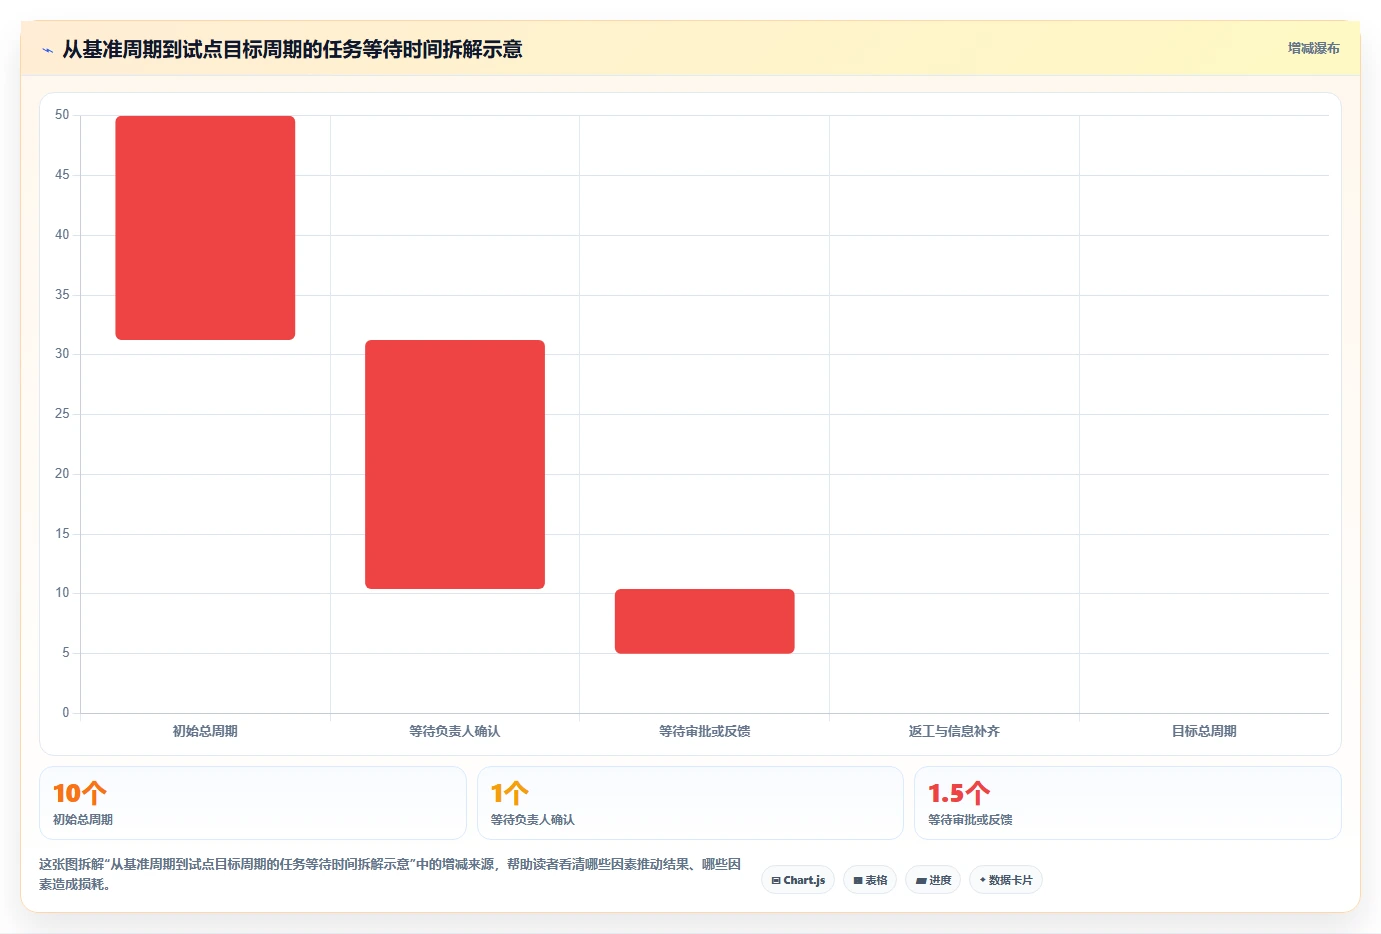Click the y-axis value 25
Screen dimensions: 1381x934
(x=62, y=414)
